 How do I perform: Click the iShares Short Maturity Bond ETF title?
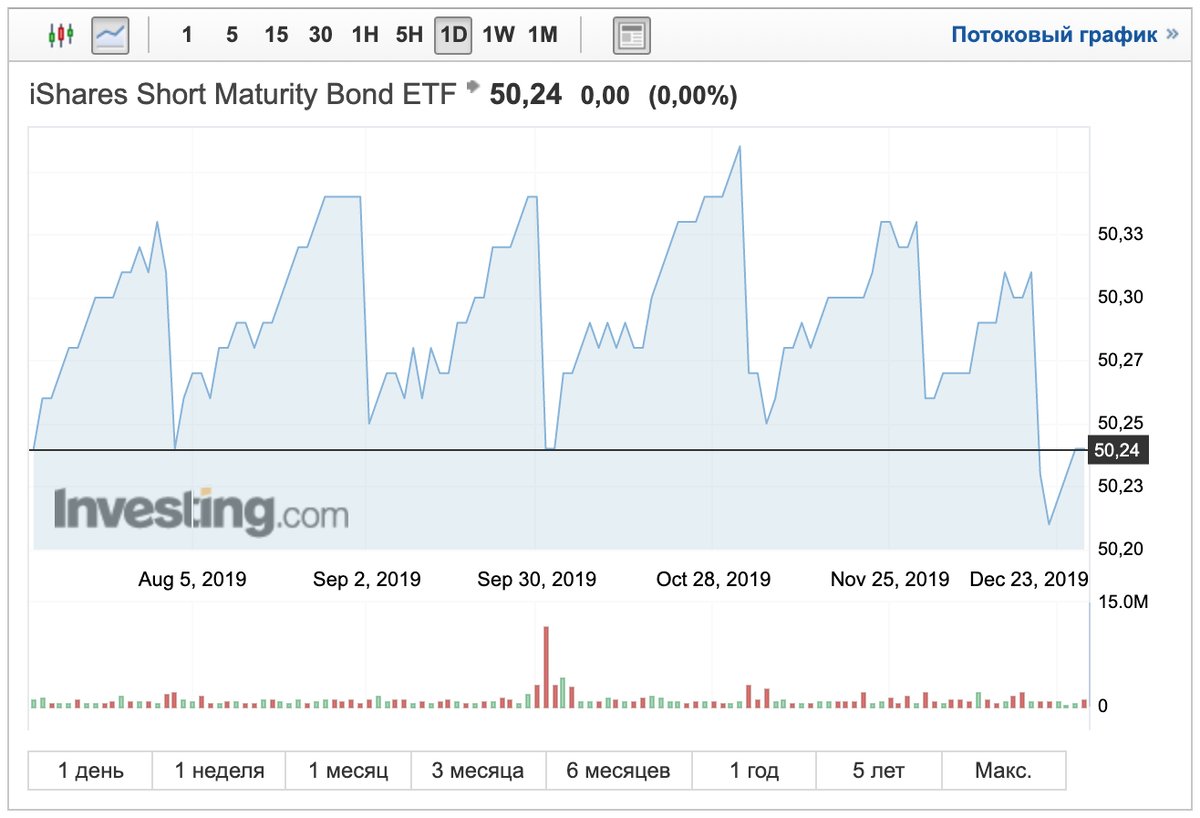[244, 95]
